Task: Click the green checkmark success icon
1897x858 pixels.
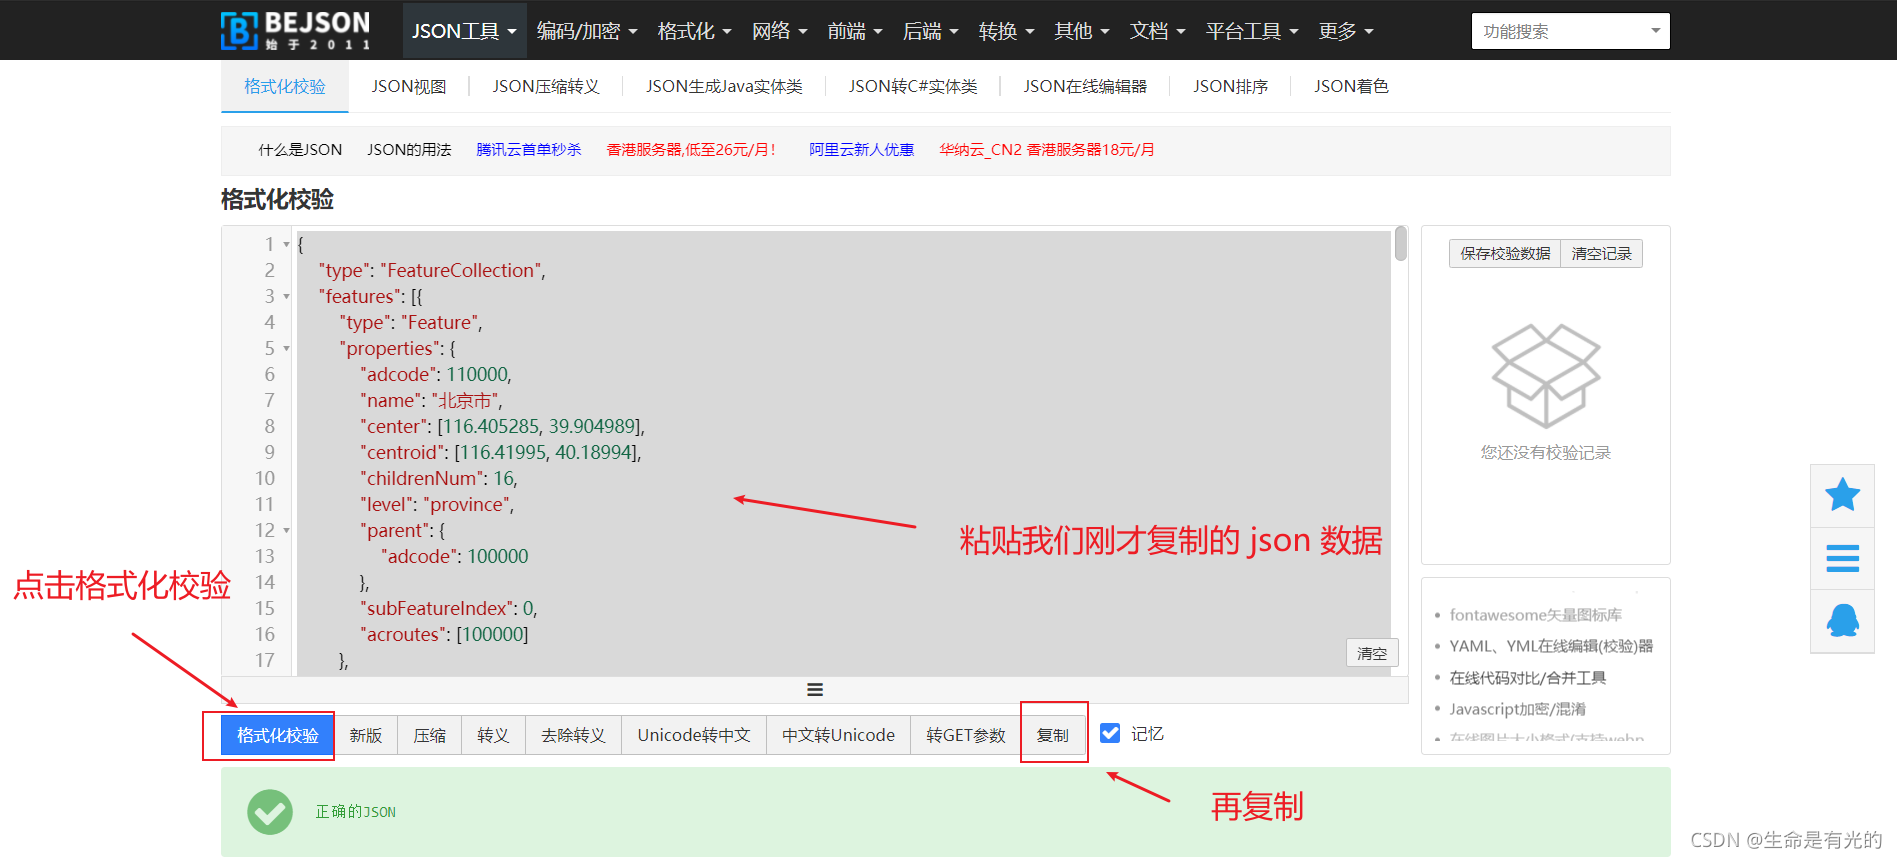Action: click(270, 812)
